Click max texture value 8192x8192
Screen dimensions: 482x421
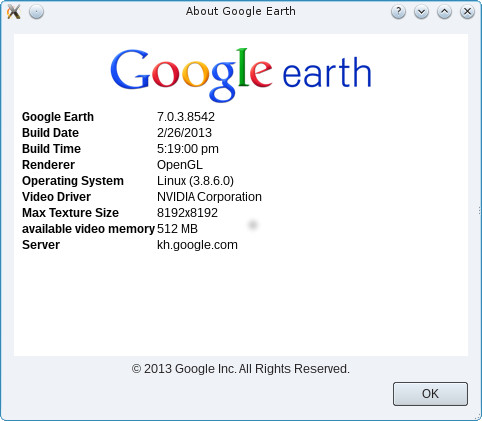tap(187, 213)
